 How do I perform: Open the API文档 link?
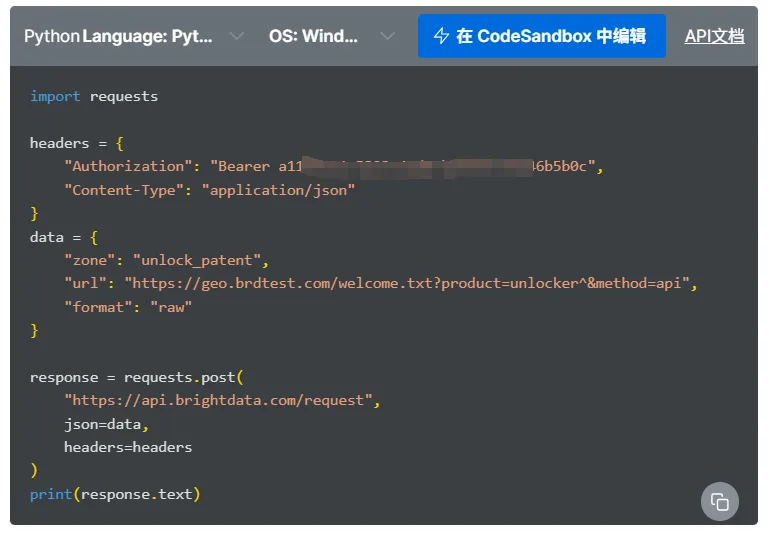pos(714,36)
